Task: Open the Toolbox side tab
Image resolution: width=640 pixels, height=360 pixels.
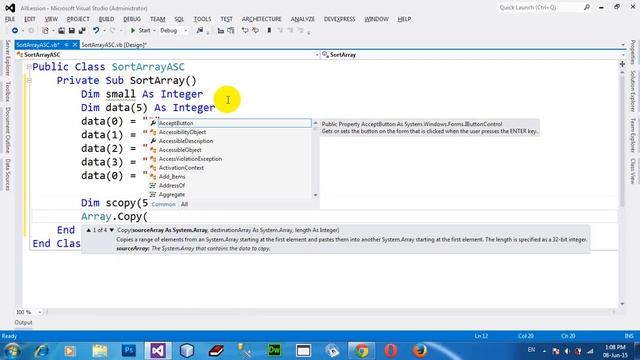Action: (7, 91)
